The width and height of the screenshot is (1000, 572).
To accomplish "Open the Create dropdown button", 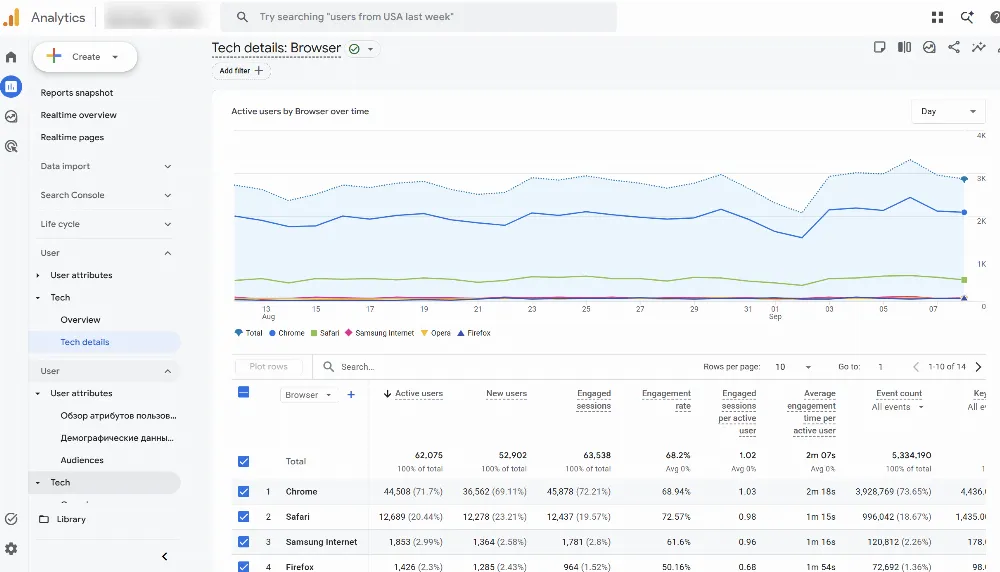I will pos(85,57).
